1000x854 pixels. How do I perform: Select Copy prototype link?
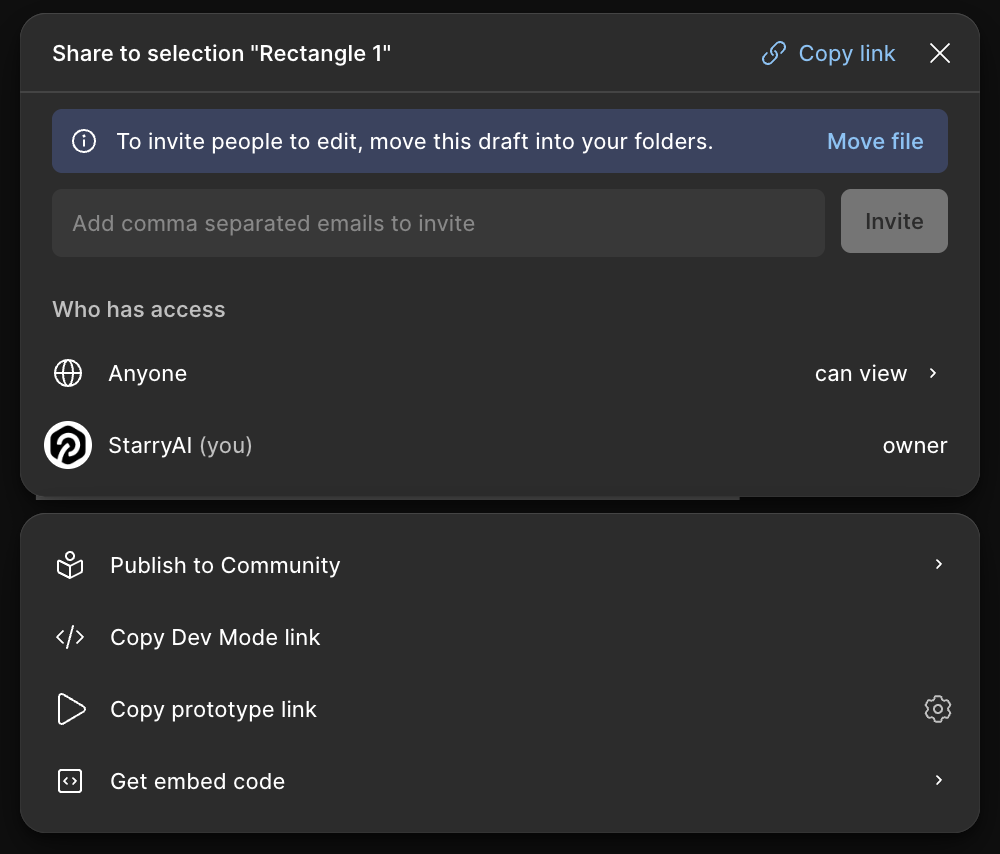point(213,709)
